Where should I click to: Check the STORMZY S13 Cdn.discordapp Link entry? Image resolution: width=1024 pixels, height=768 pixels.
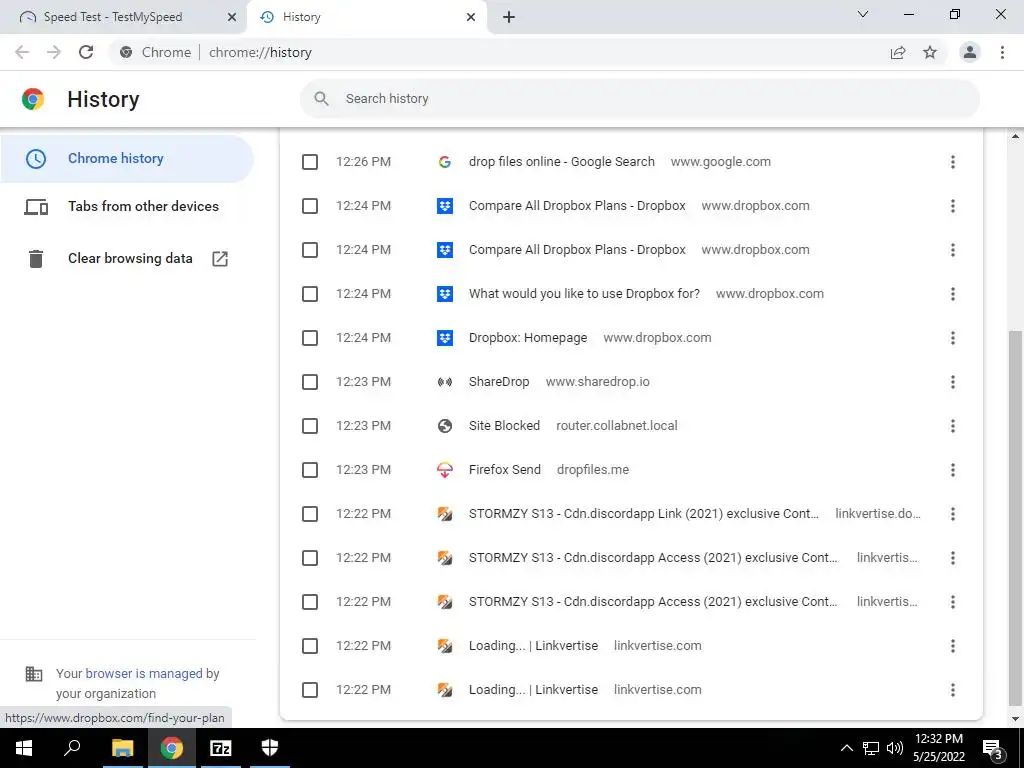pyautogui.click(x=310, y=514)
